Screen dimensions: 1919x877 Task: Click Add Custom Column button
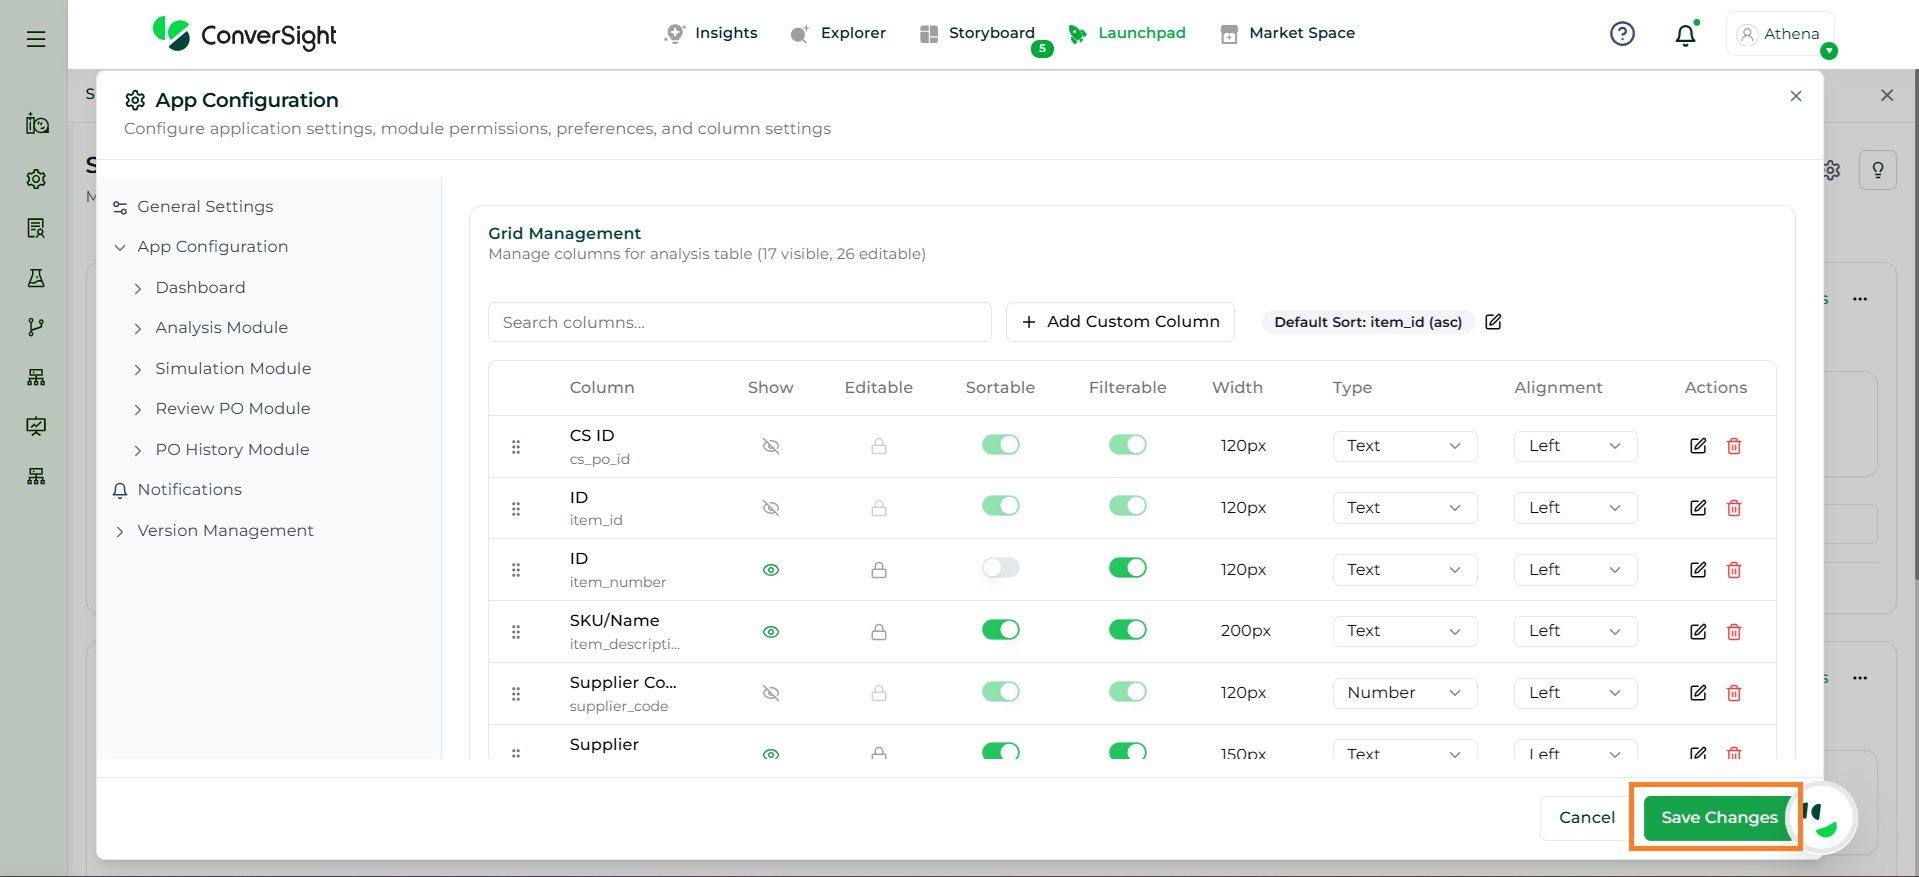point(1120,322)
